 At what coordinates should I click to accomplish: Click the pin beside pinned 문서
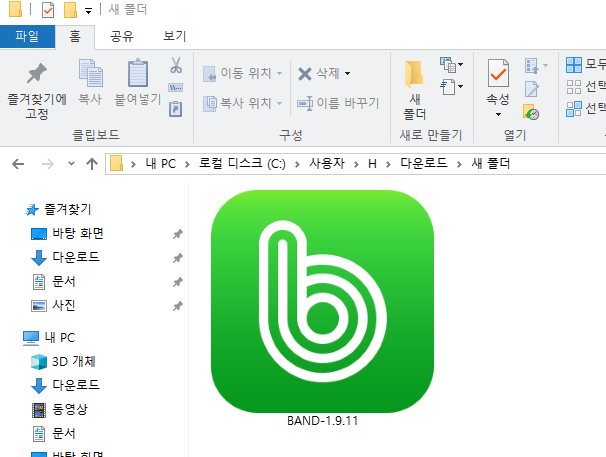tap(177, 282)
